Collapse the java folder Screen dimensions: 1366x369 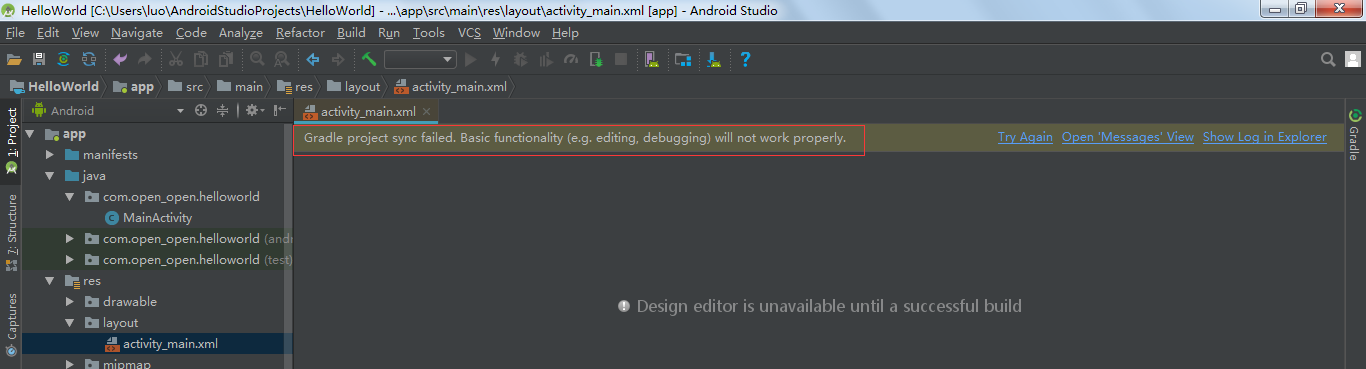coord(50,176)
